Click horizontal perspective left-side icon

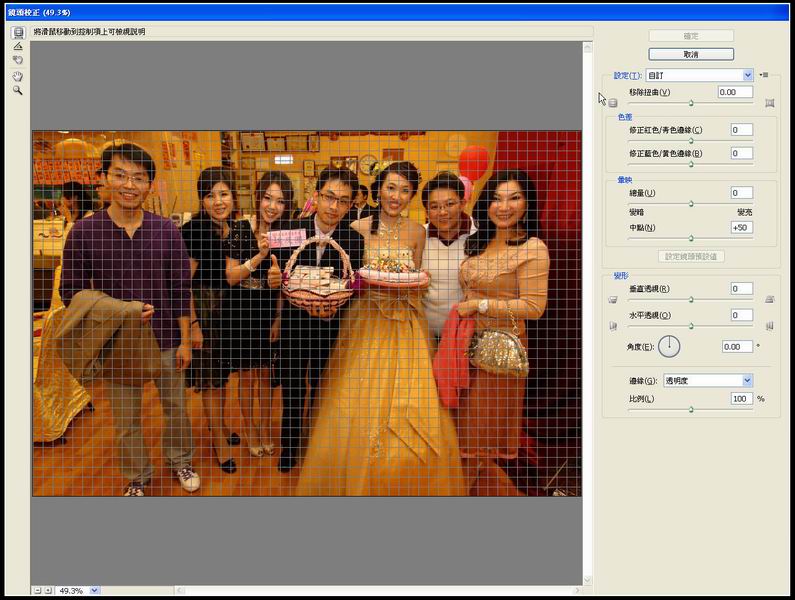613,326
